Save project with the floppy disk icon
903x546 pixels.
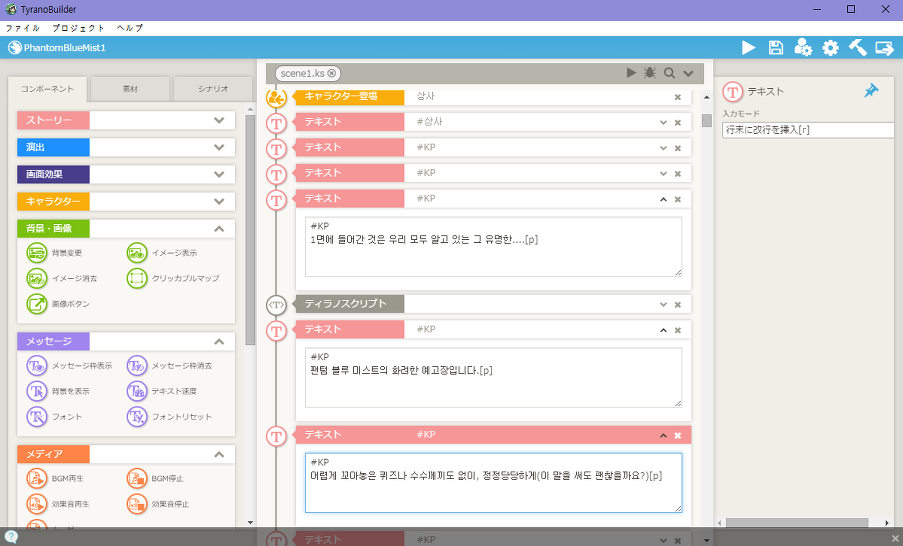pos(776,48)
